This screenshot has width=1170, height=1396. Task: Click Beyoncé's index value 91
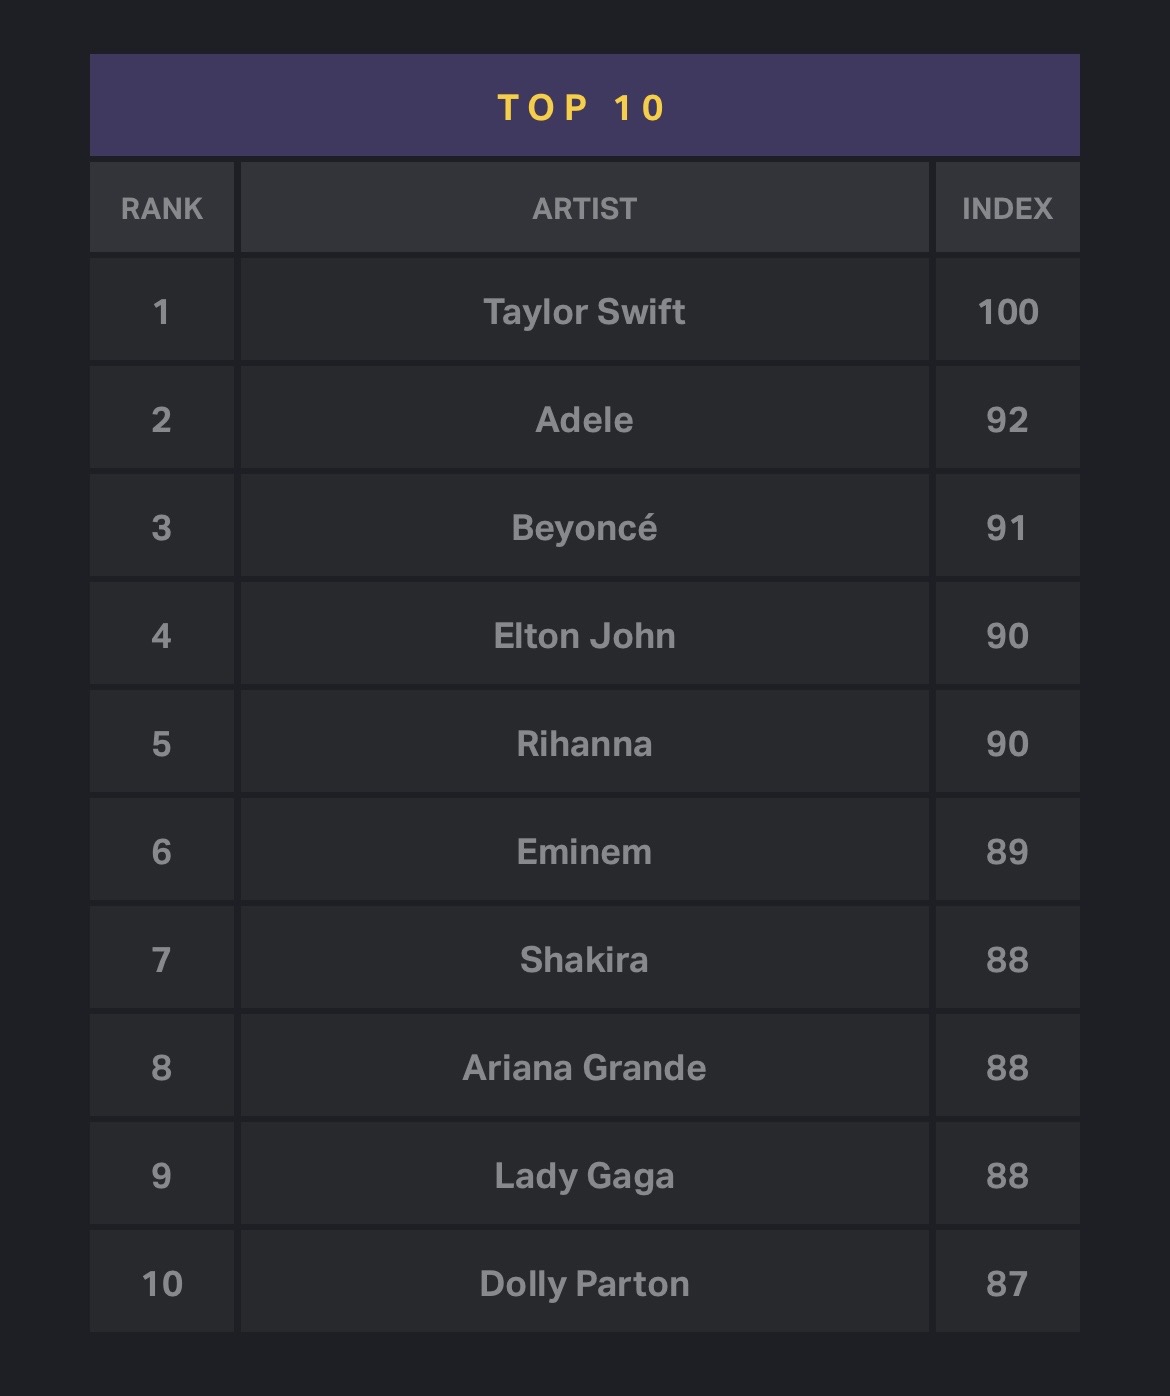1008,527
